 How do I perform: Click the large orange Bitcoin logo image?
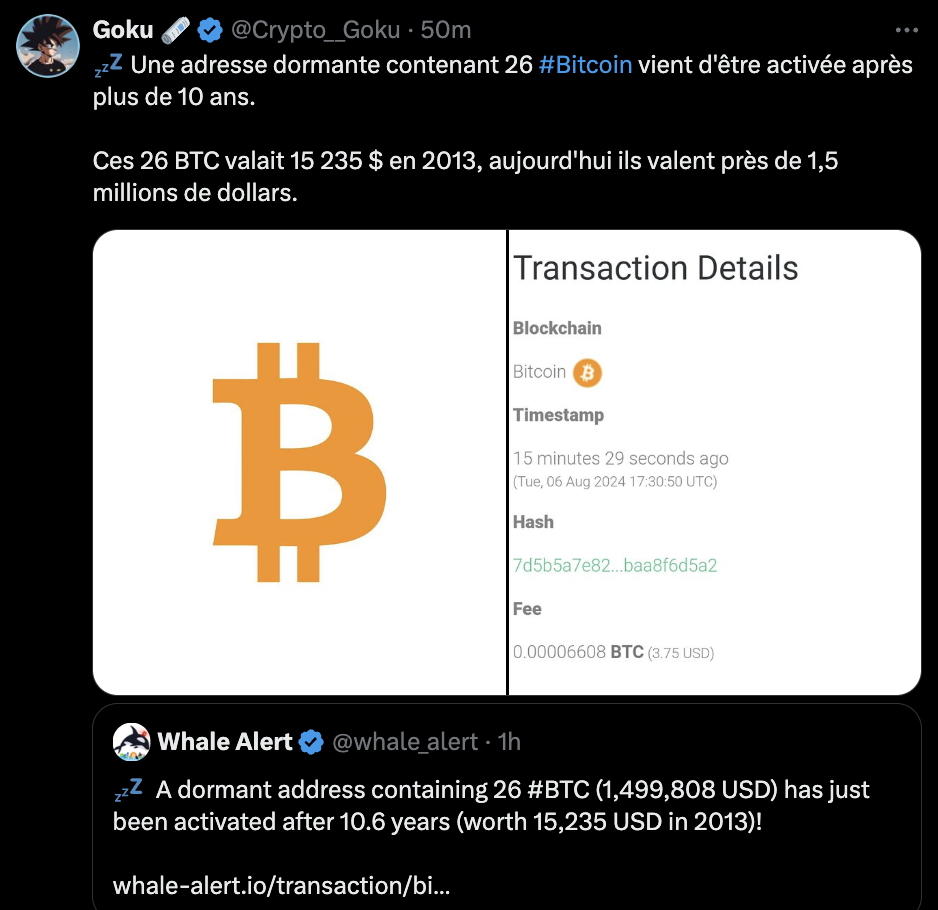coord(300,462)
